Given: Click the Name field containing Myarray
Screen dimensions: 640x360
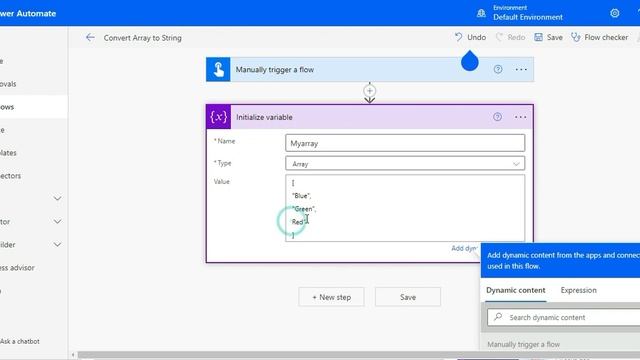Looking at the screenshot, I should [x=405, y=143].
